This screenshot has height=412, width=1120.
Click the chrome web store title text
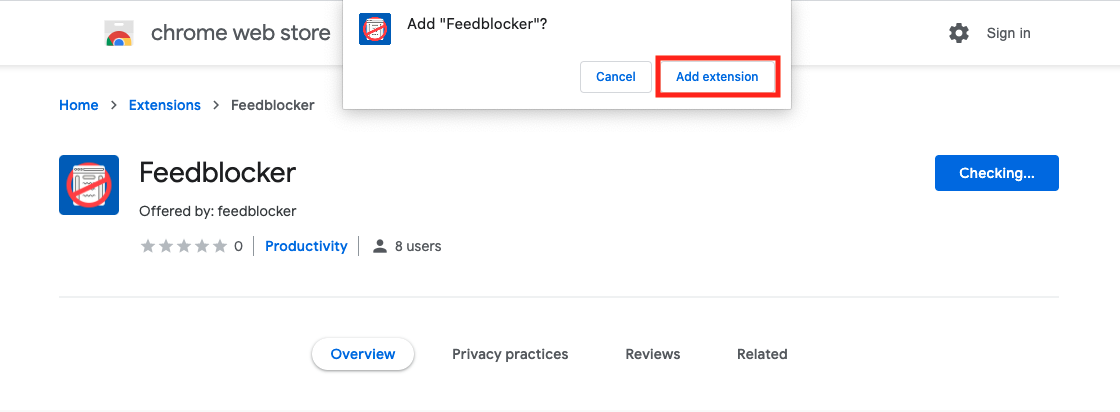coord(241,33)
